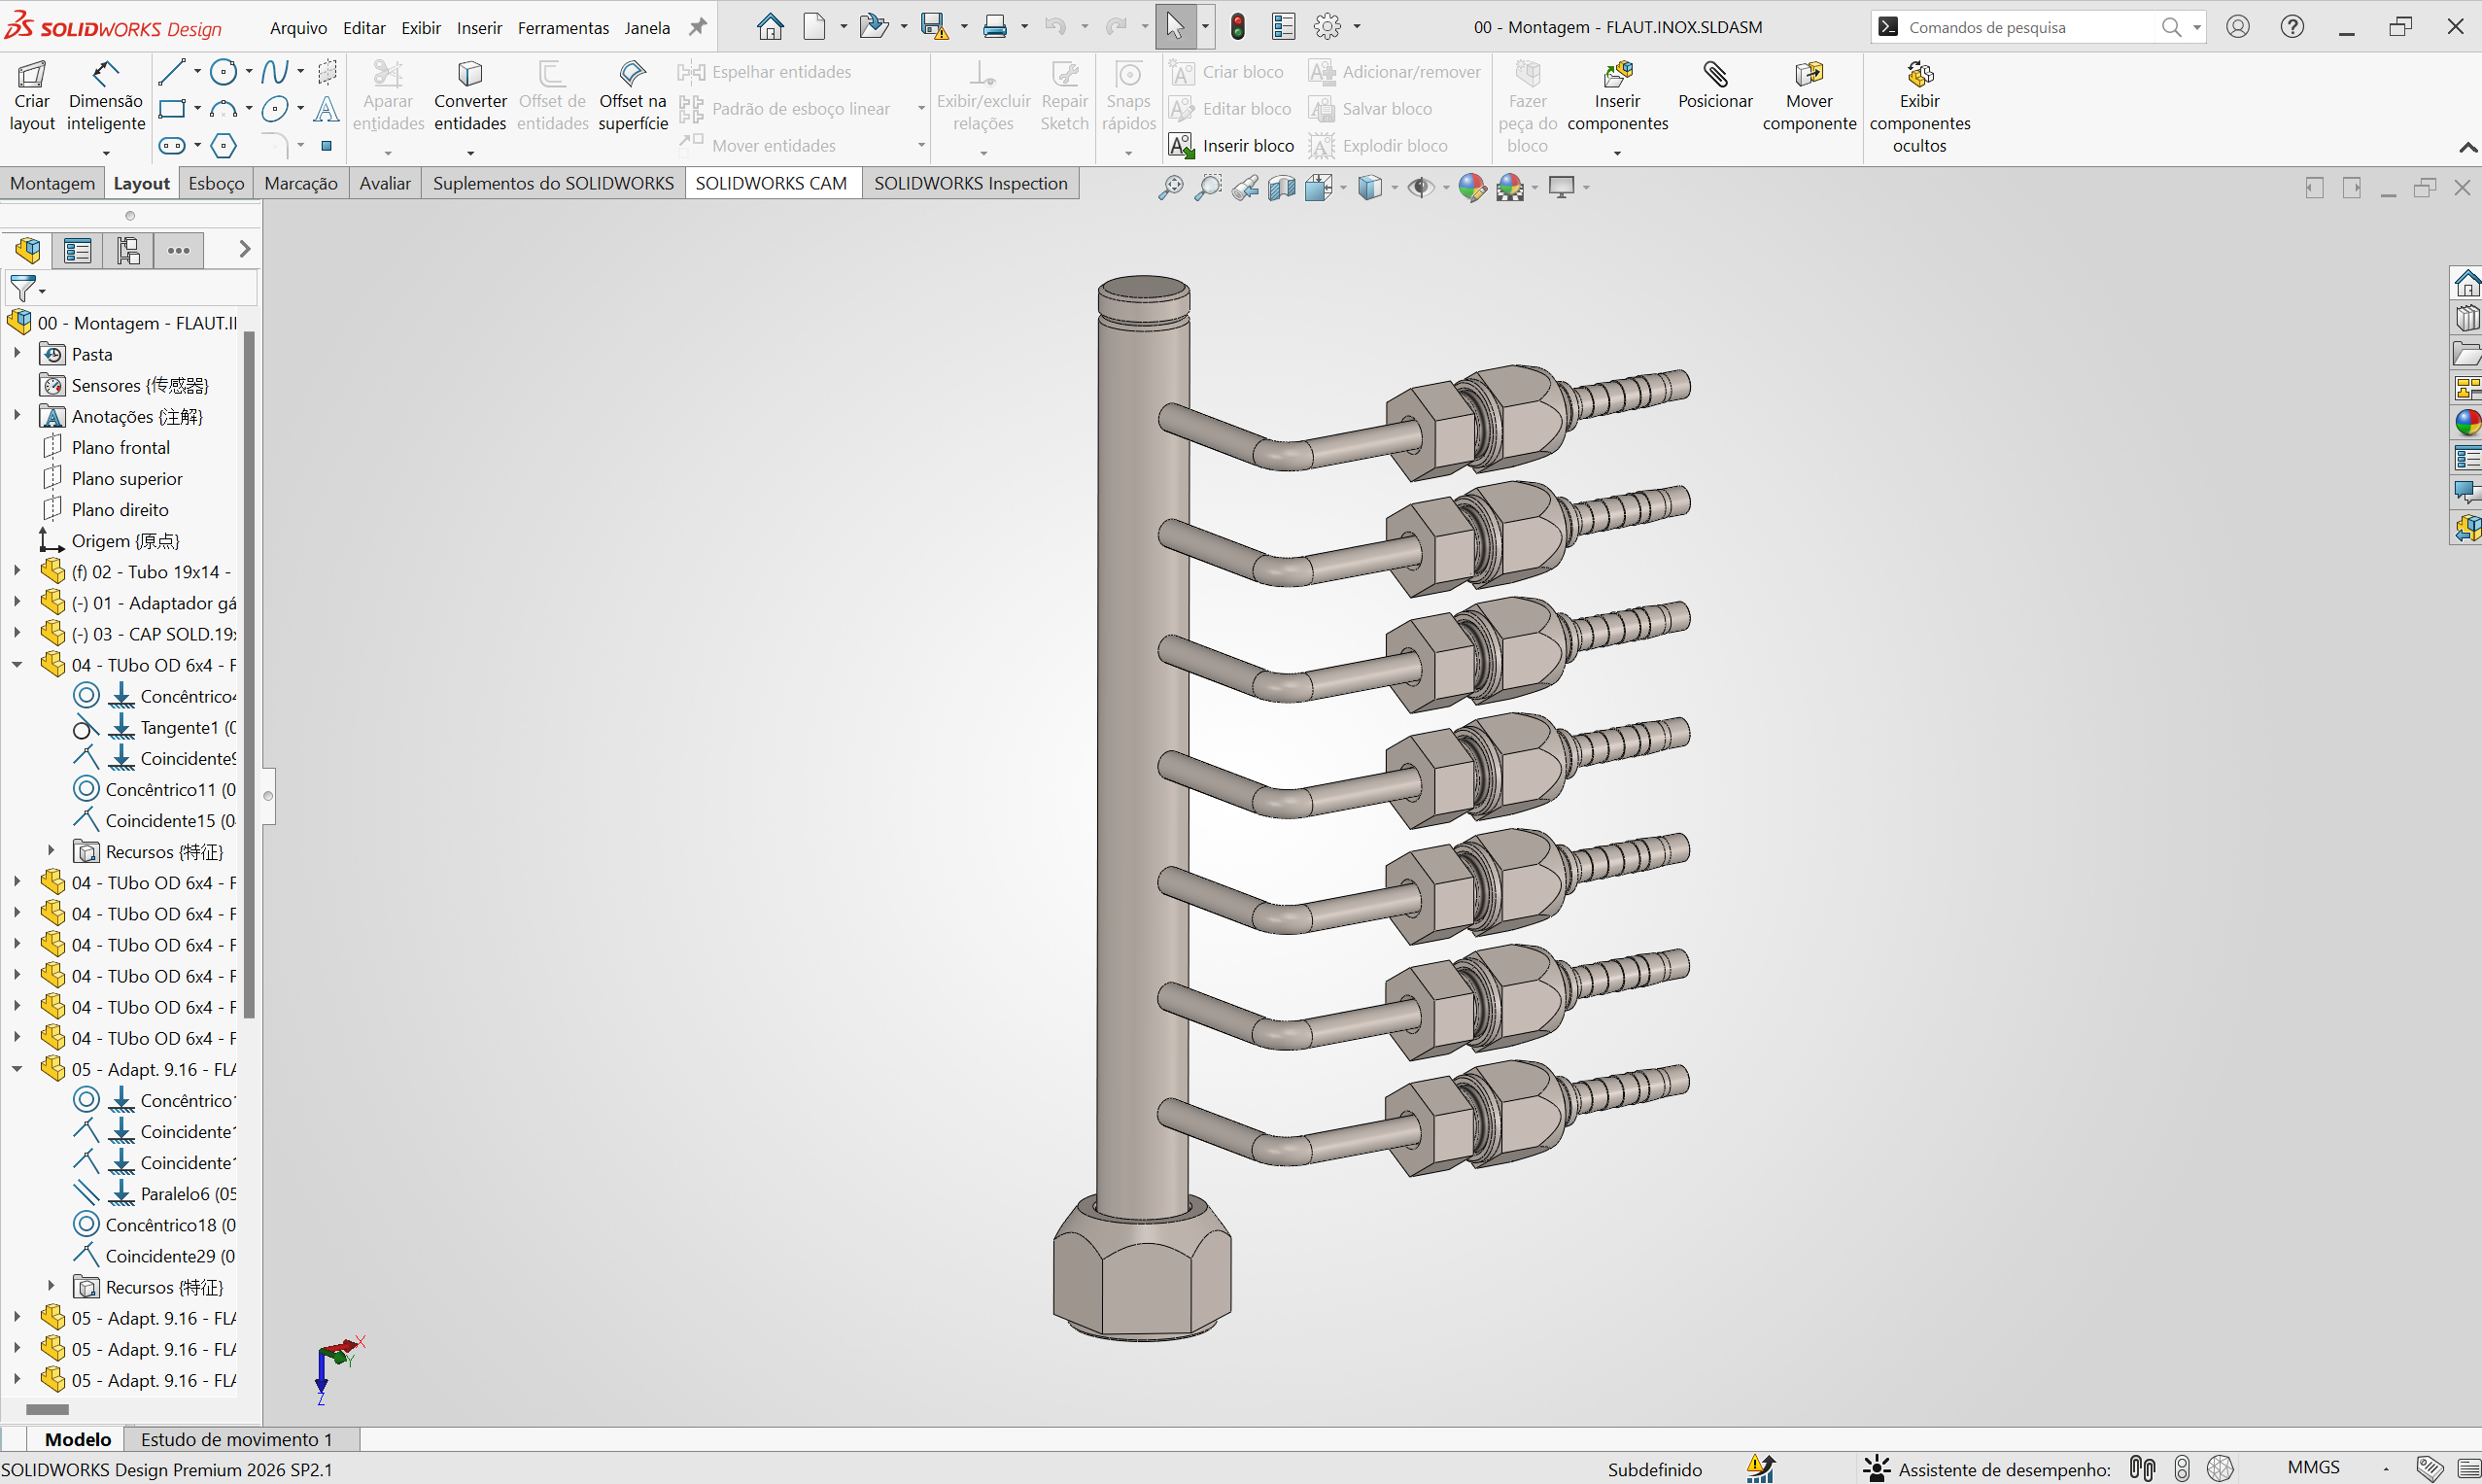Viewport: 2482px width, 1484px height.
Task: Pick the Arc sketch tool
Action: click(x=224, y=109)
